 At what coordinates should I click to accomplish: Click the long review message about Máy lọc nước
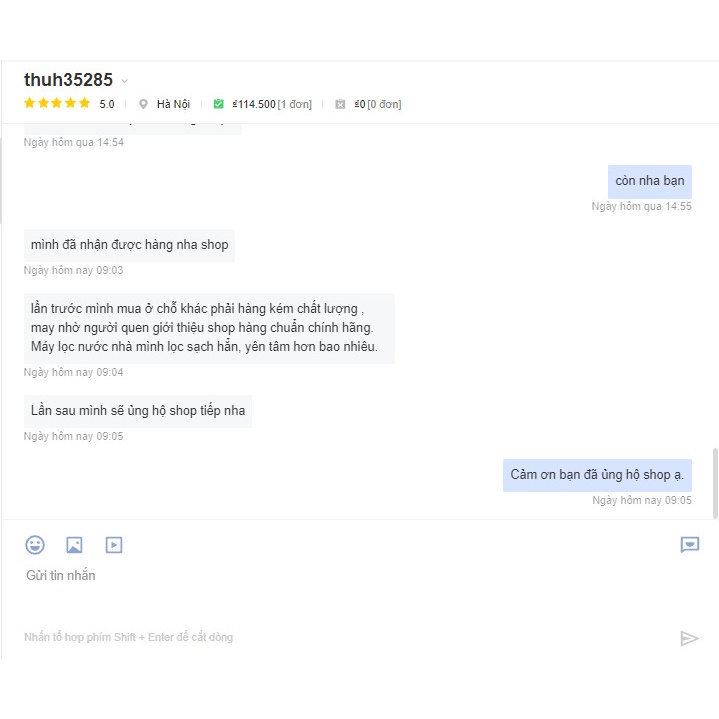pos(208,328)
